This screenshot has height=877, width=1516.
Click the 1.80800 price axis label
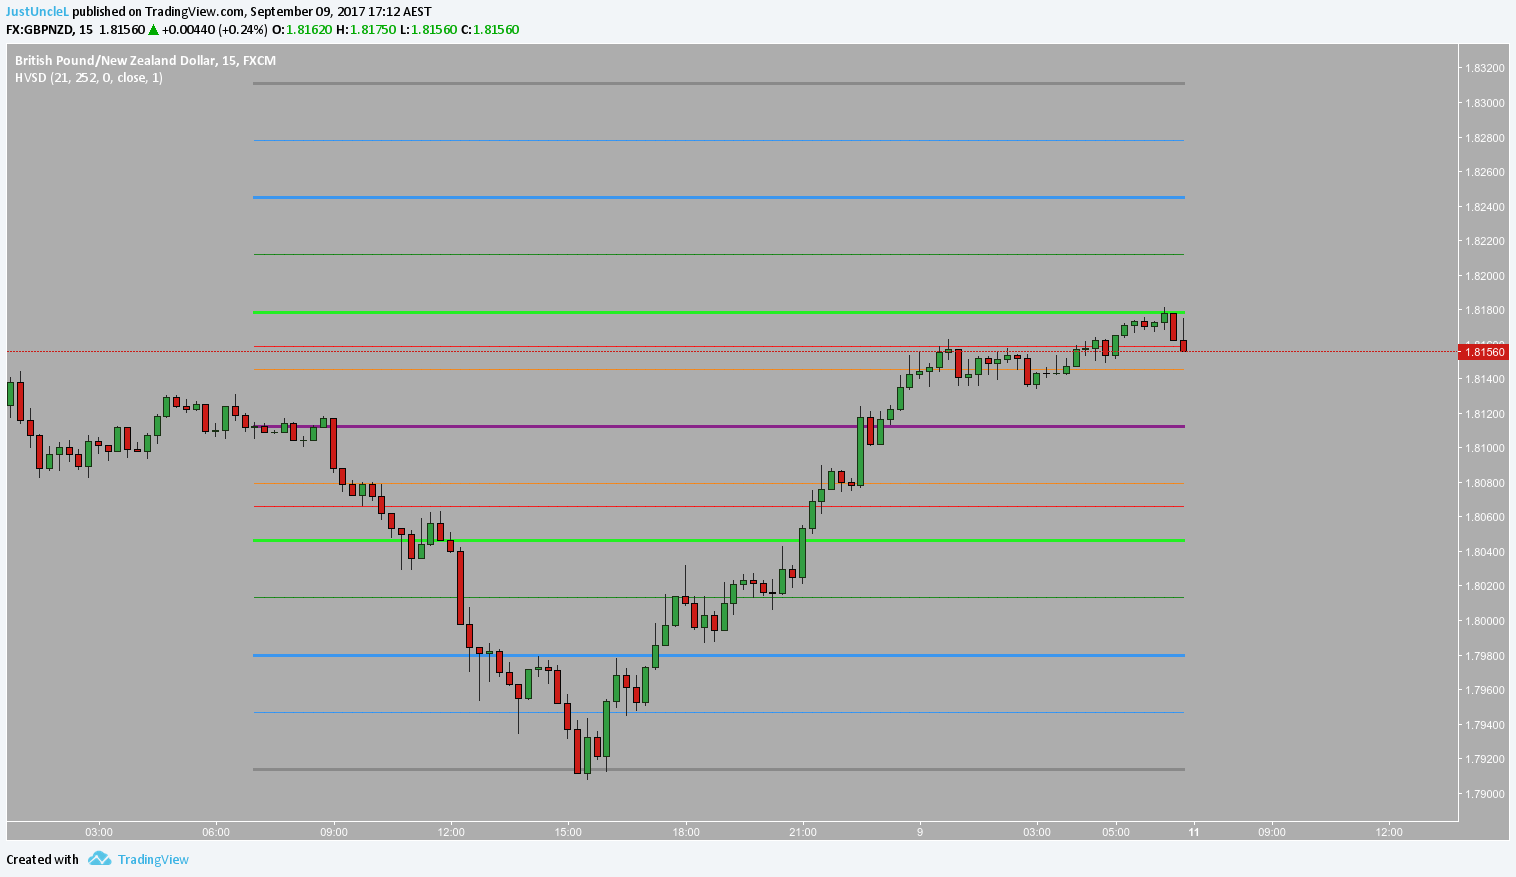pos(1485,483)
